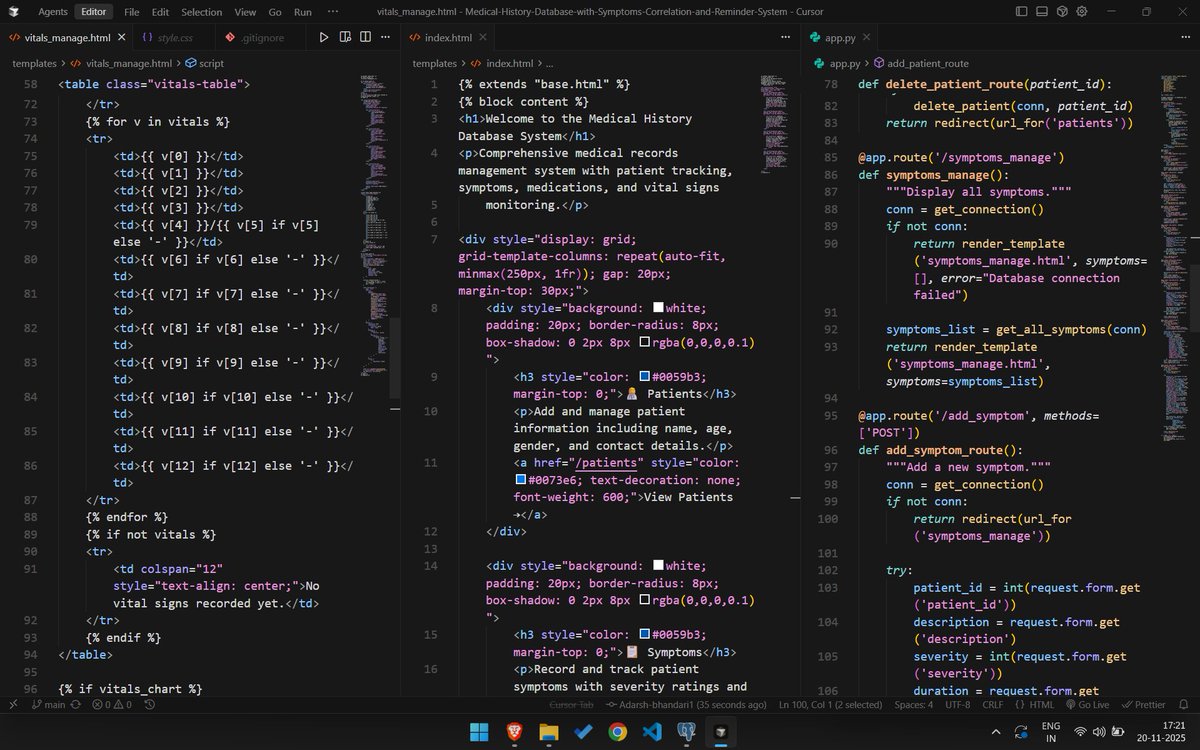Open the View menu
The image size is (1200, 750).
[245, 12]
